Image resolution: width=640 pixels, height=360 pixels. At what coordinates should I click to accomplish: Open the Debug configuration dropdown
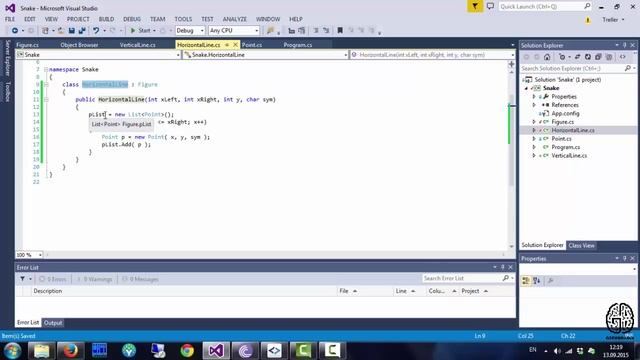pos(190,31)
